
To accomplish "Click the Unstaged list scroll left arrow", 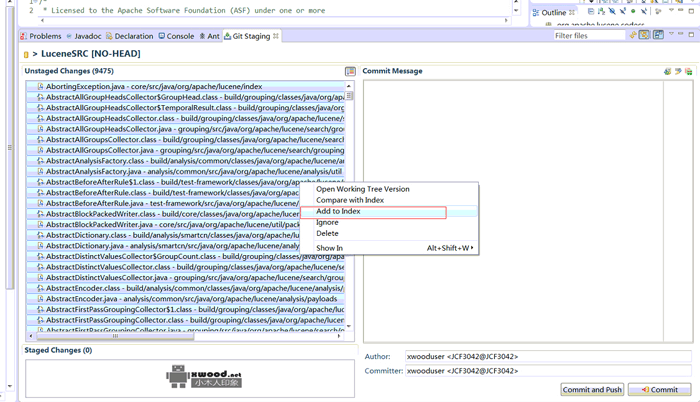I will pos(31,336).
